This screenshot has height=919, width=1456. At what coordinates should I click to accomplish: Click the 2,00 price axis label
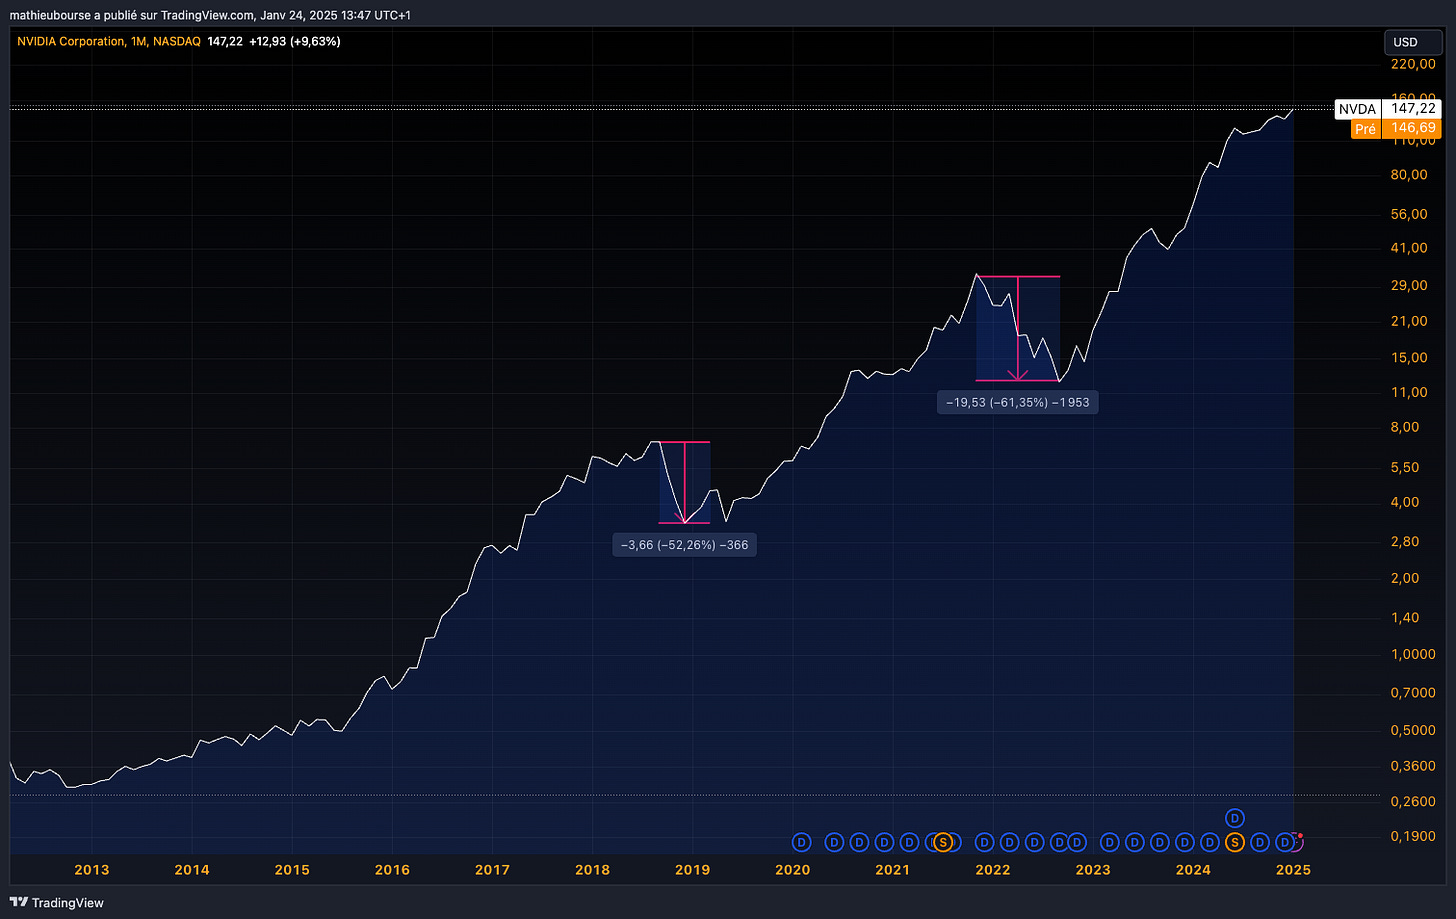1405,578
